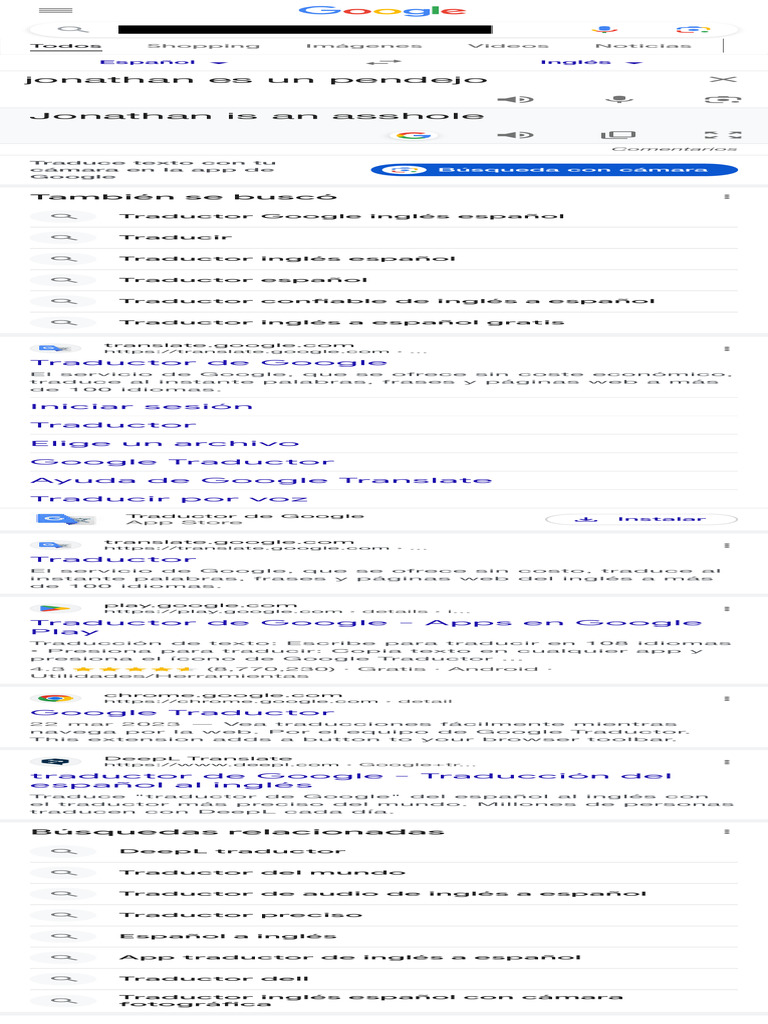768x1024 pixels.
Task: Open Google Lens in search bar
Action: coord(693,29)
